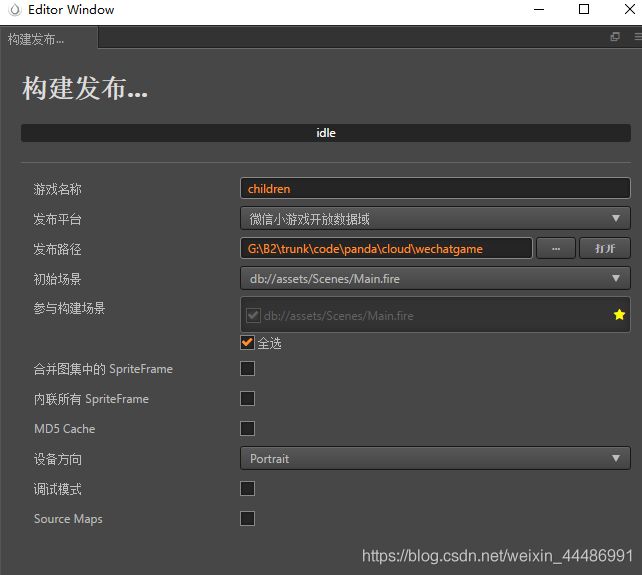Close the Editor Window

pos(630,9)
